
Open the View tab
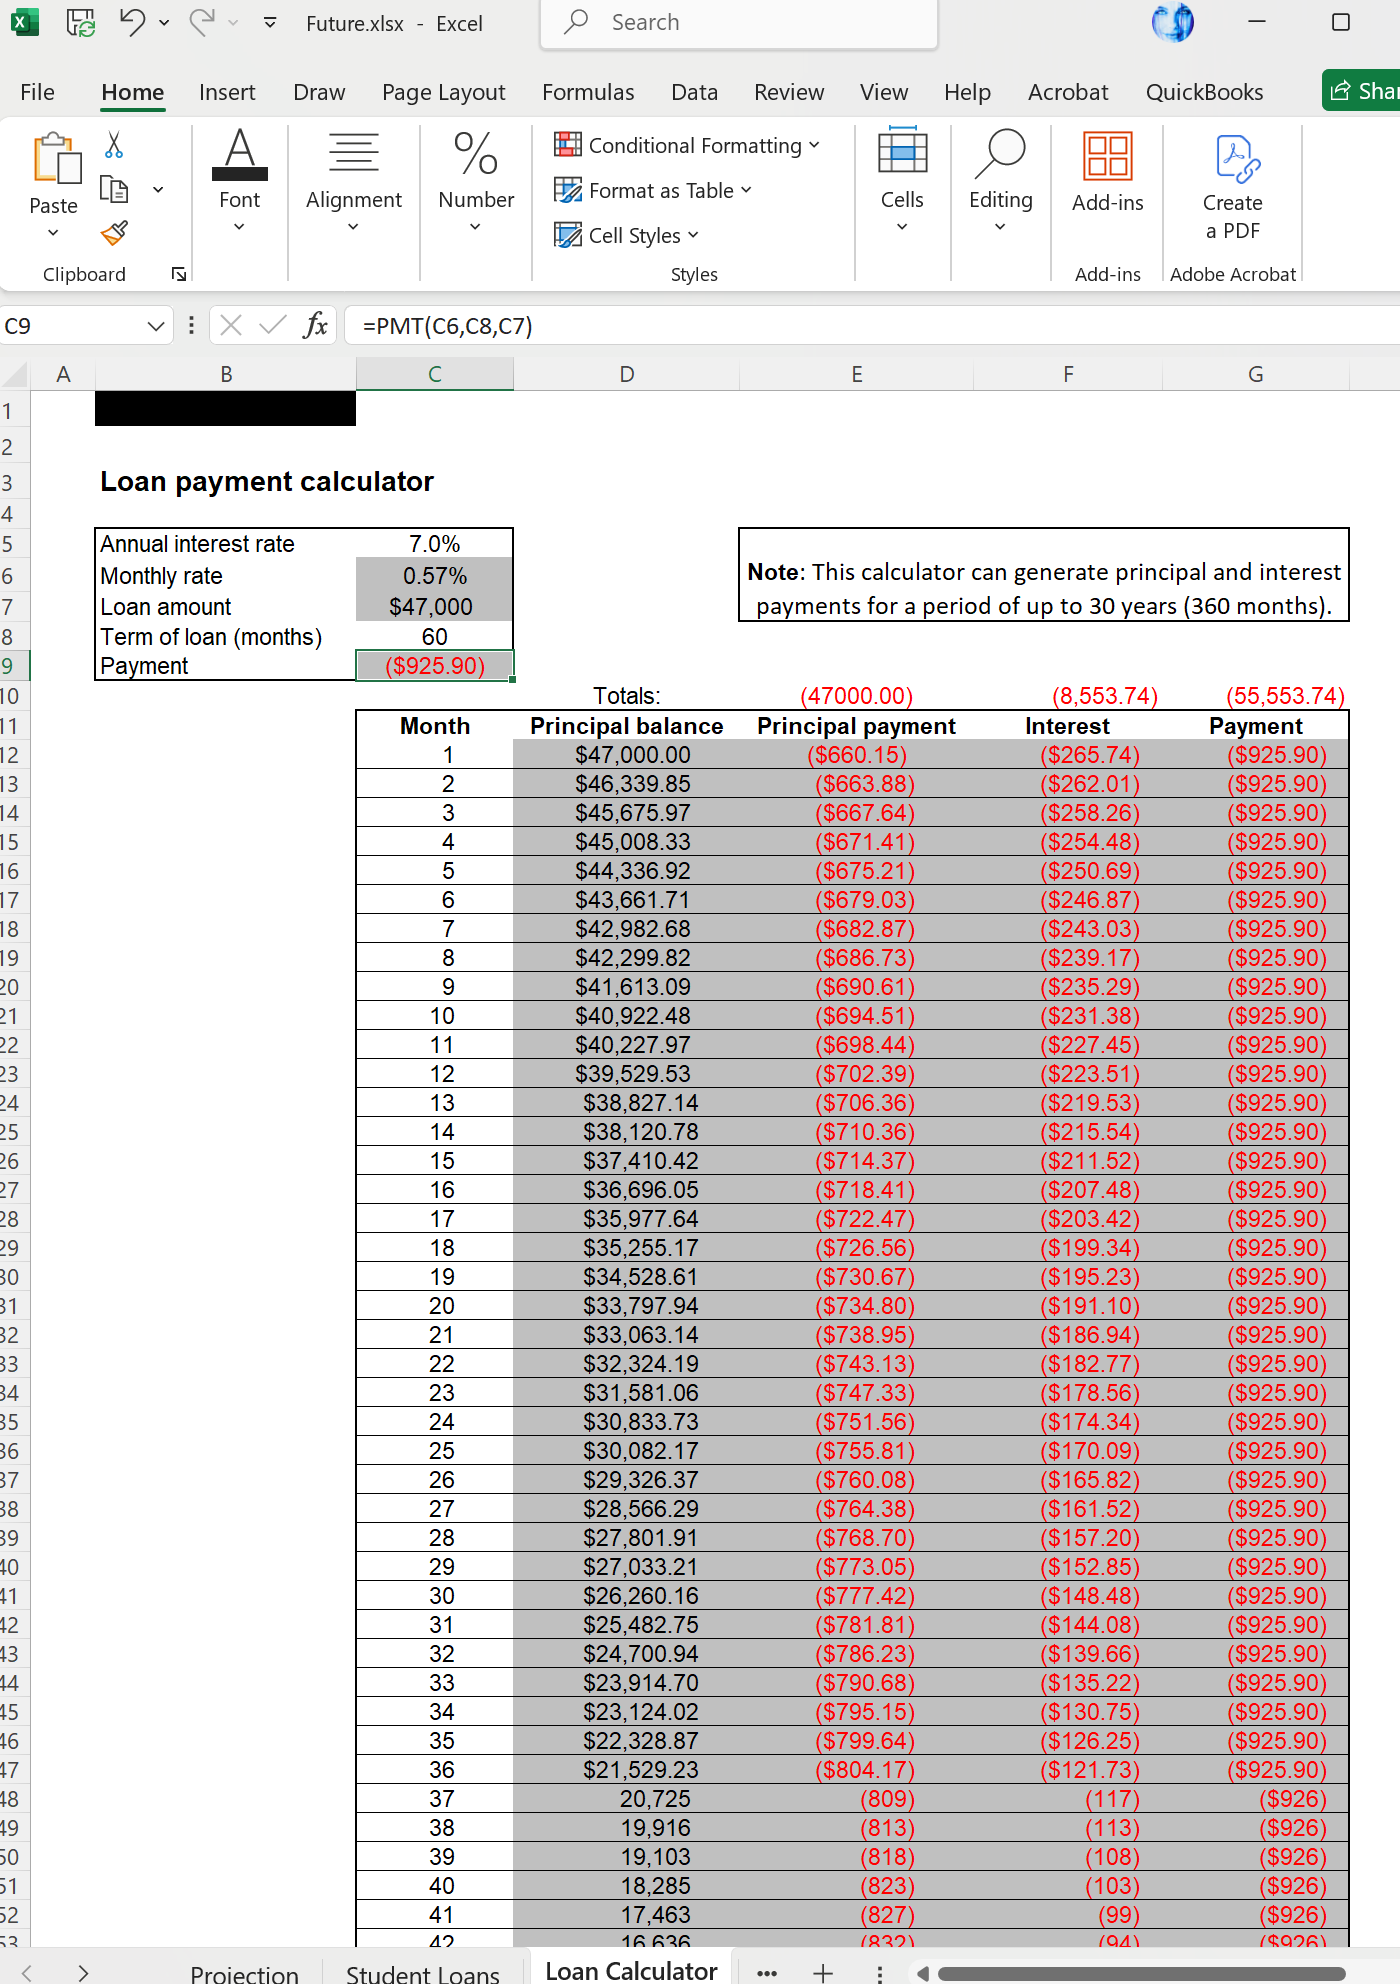pyautogui.click(x=884, y=92)
